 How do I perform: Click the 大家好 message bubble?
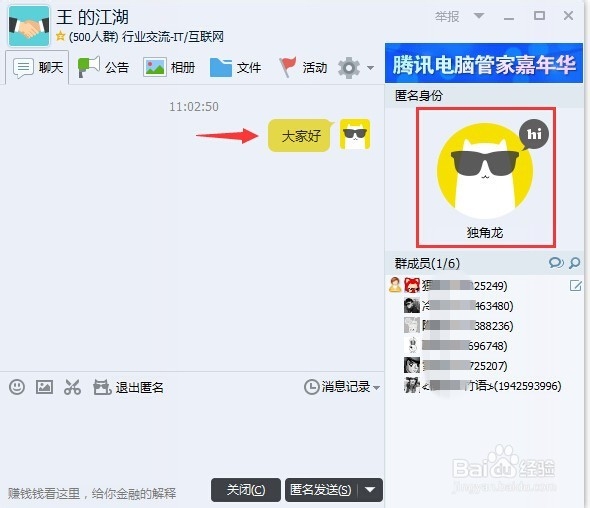(x=301, y=135)
